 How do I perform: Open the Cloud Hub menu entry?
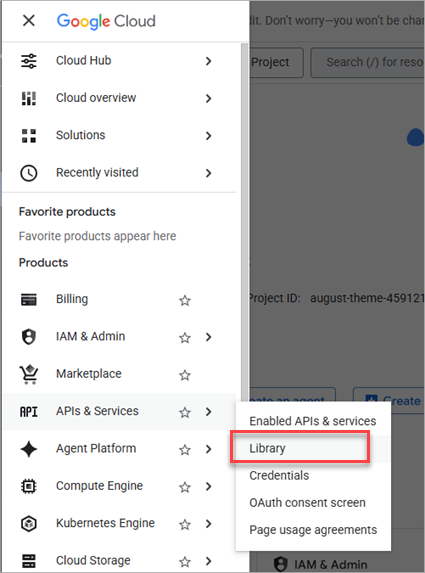[83, 60]
